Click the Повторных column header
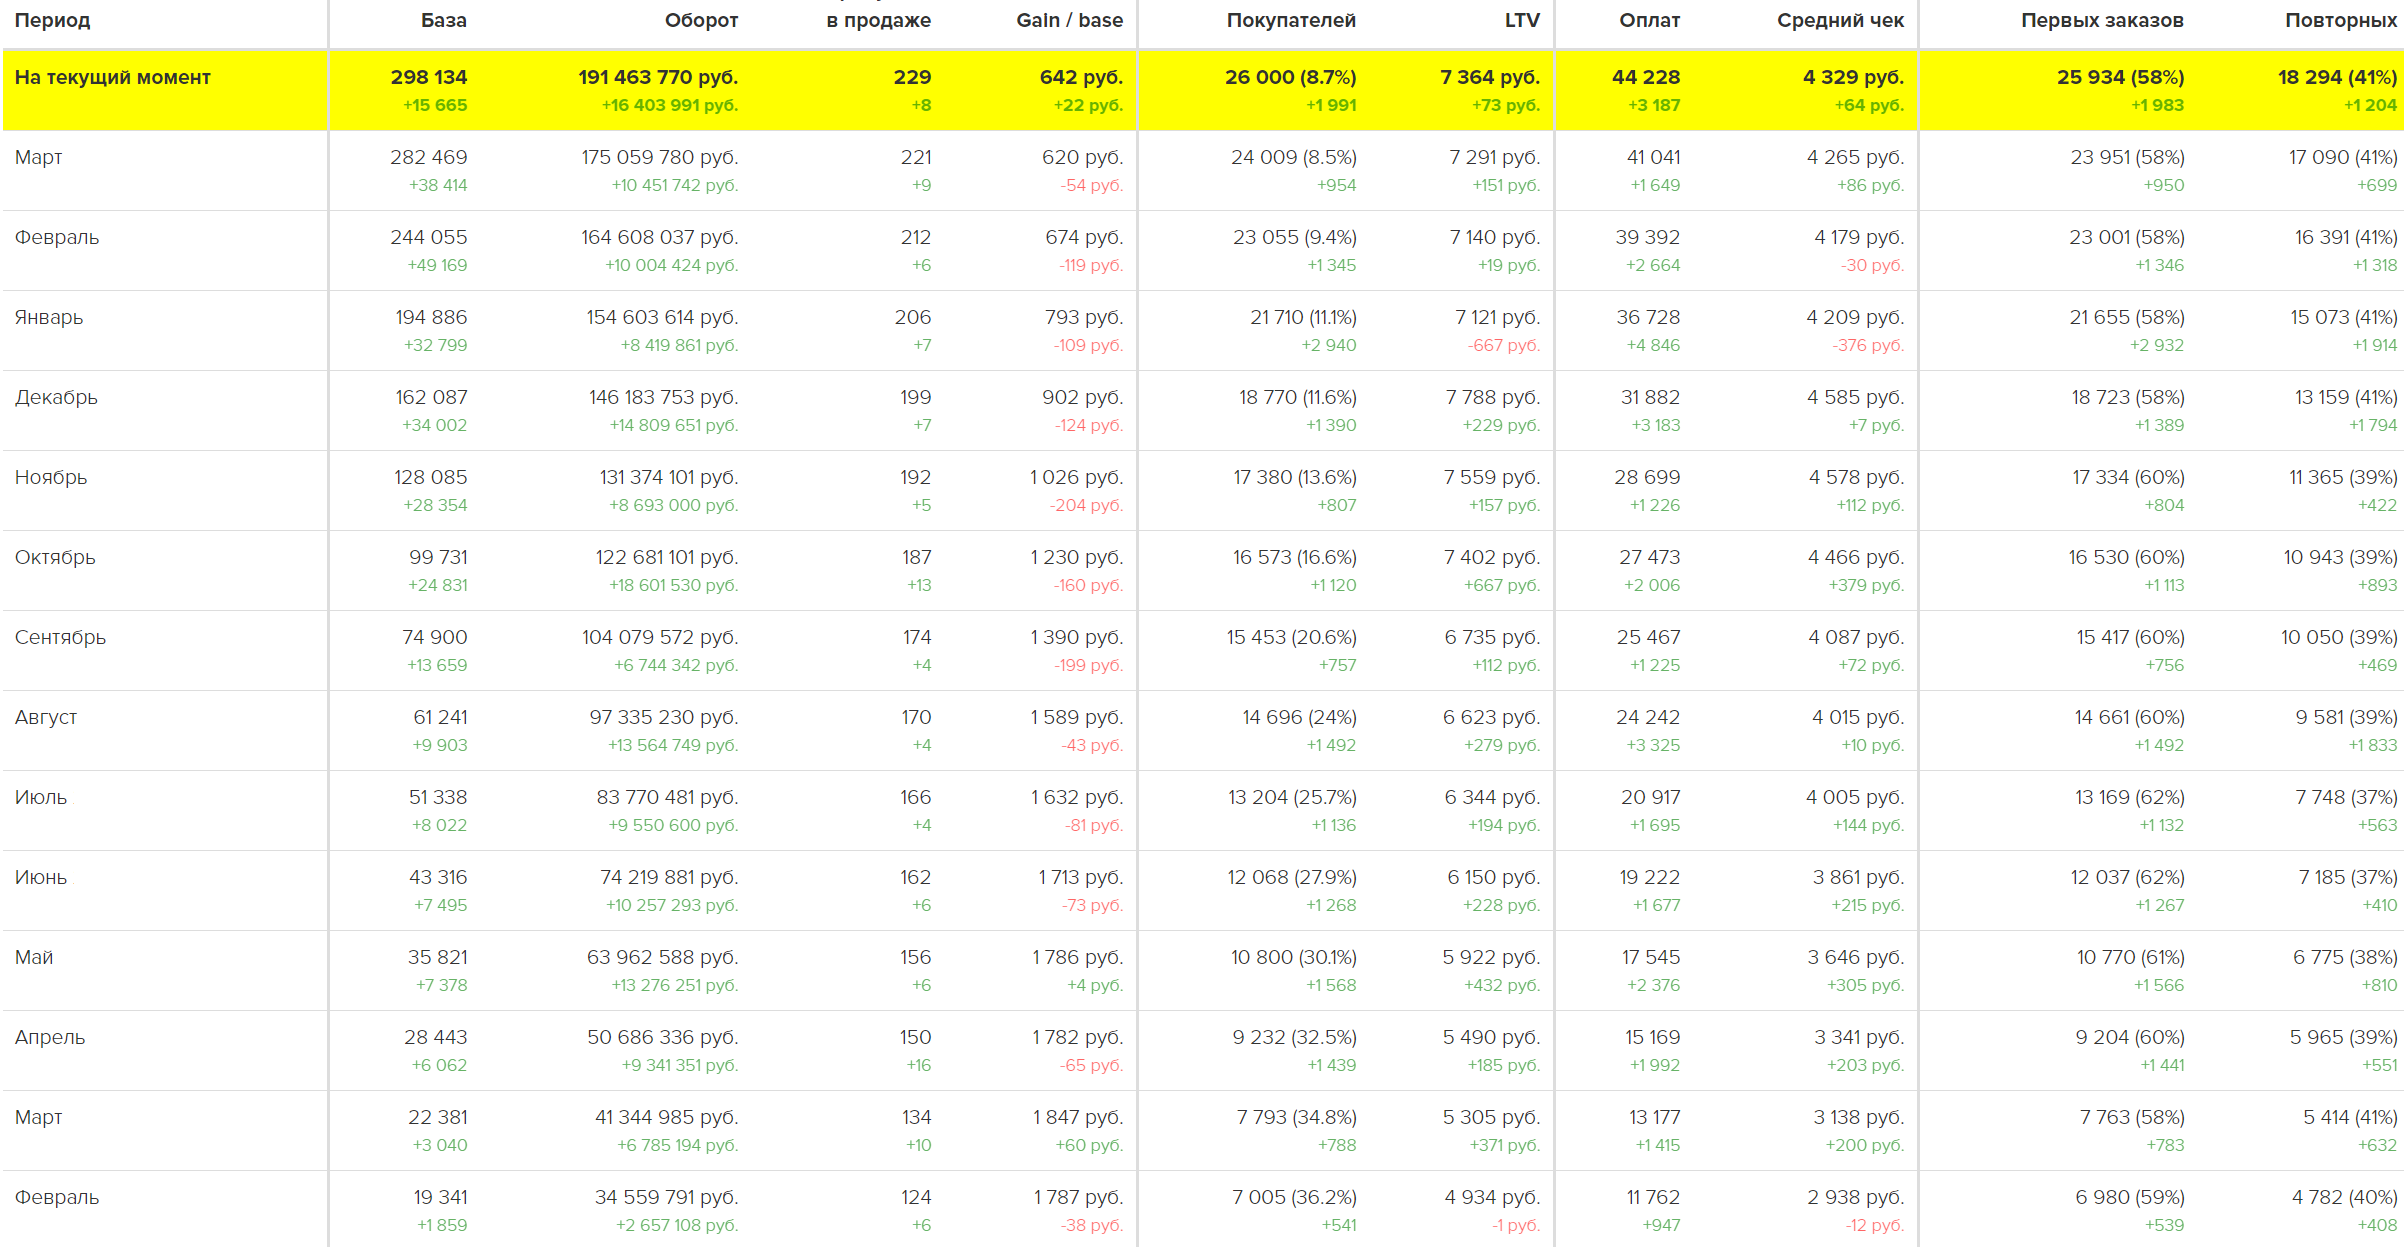This screenshot has height=1247, width=2404. [x=2340, y=20]
